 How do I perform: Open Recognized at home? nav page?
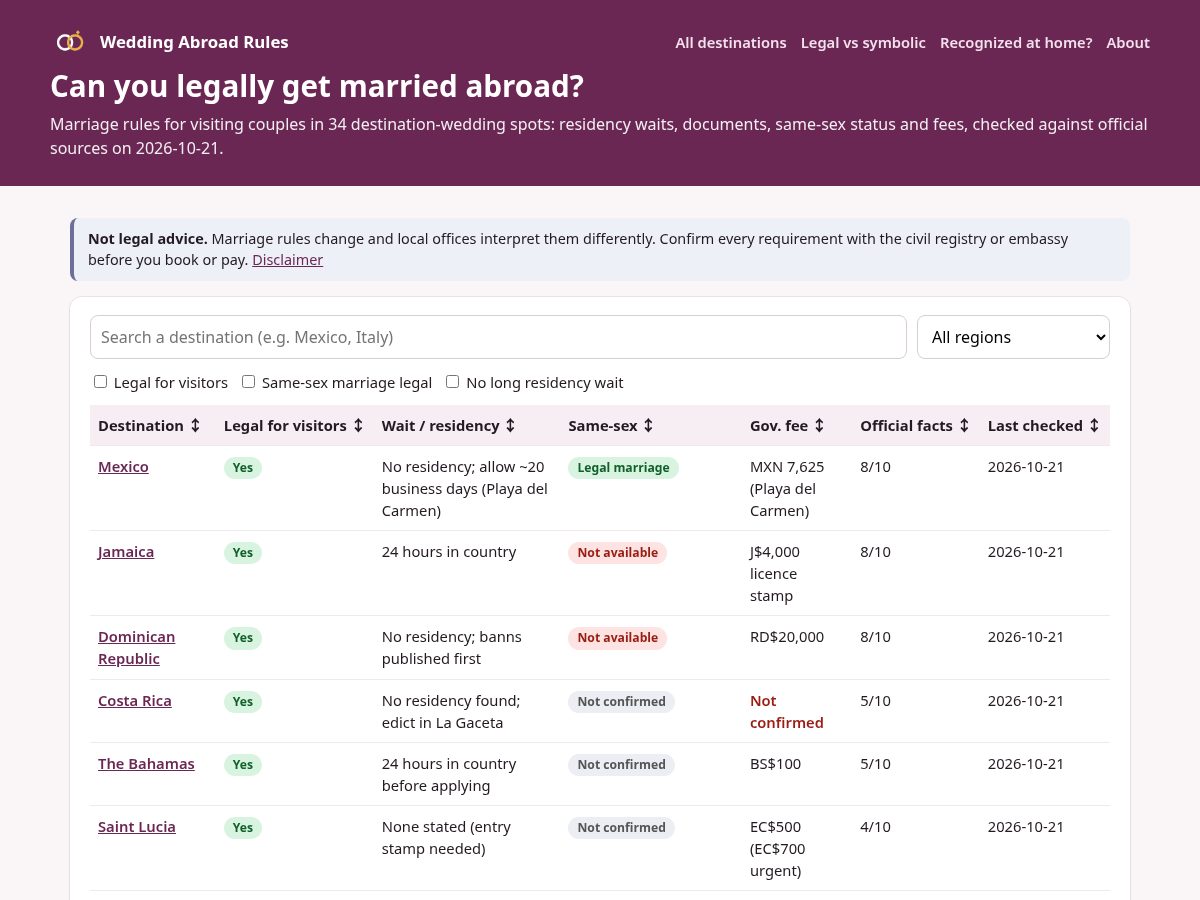coord(1016,43)
